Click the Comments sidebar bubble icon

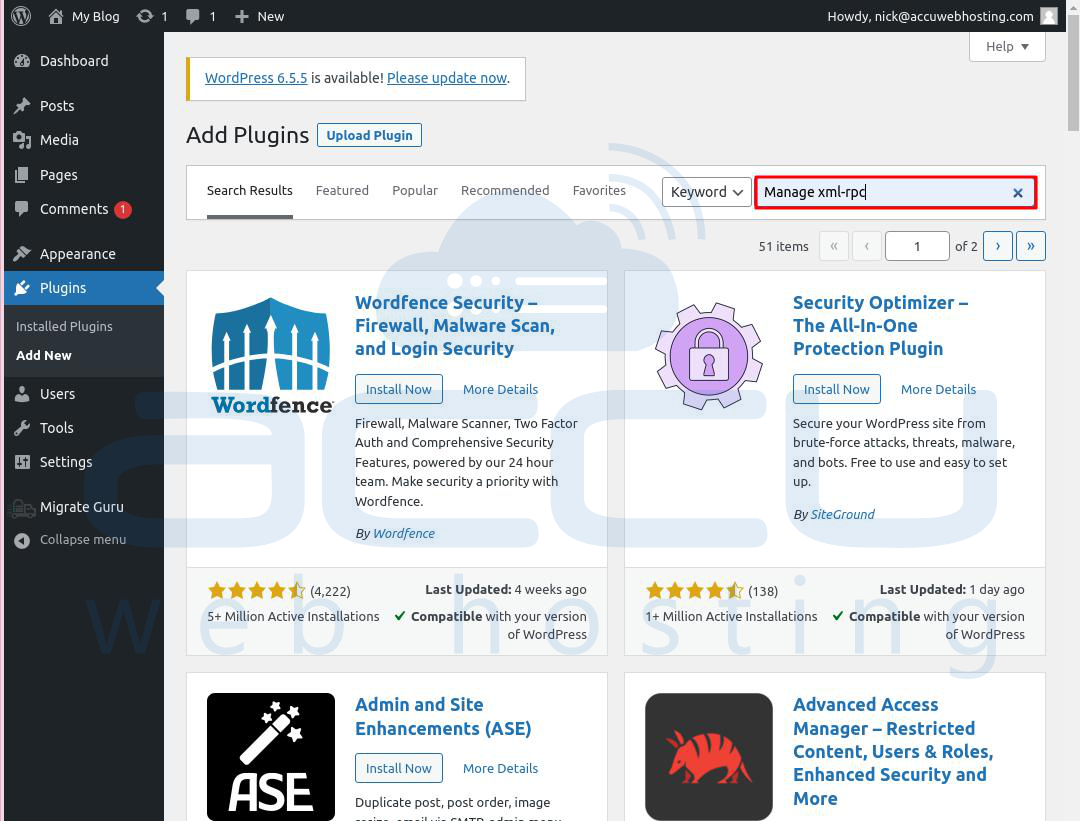[22, 209]
